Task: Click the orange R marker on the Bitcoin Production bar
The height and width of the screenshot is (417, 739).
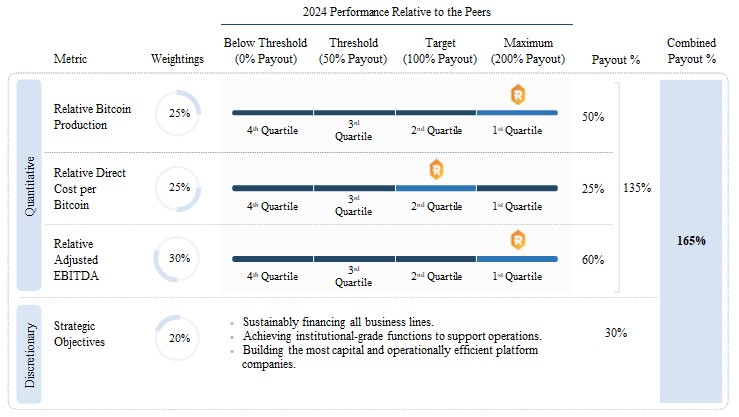Action: (x=517, y=96)
